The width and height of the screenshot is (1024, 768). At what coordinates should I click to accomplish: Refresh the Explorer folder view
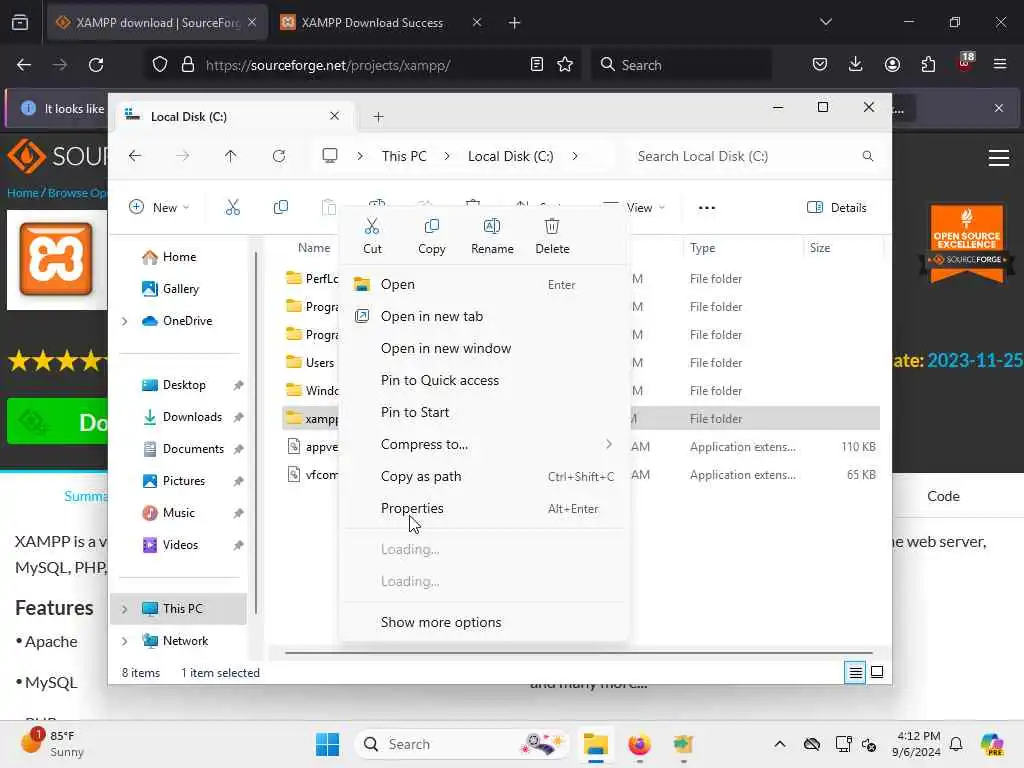[279, 156]
